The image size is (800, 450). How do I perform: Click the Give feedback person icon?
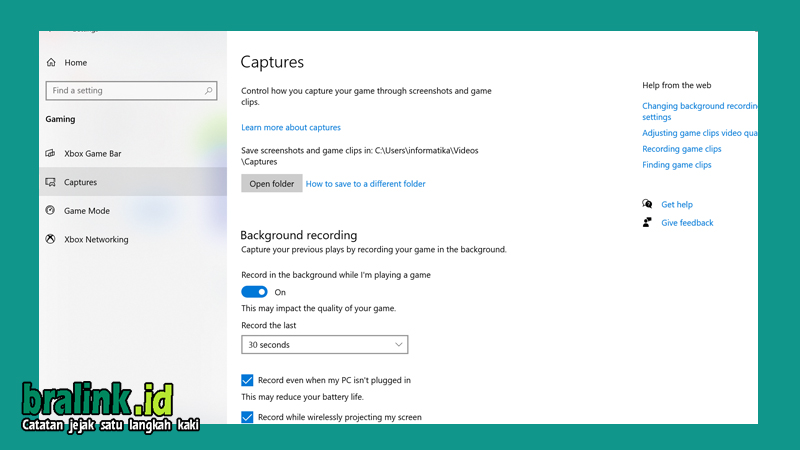[647, 222]
